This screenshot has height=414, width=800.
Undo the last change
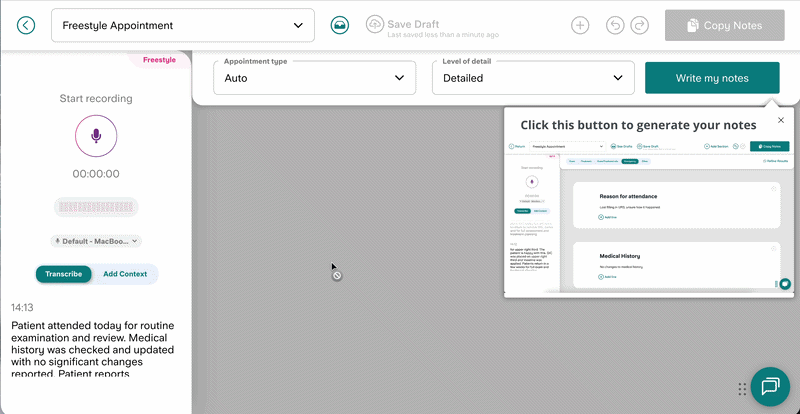(615, 25)
